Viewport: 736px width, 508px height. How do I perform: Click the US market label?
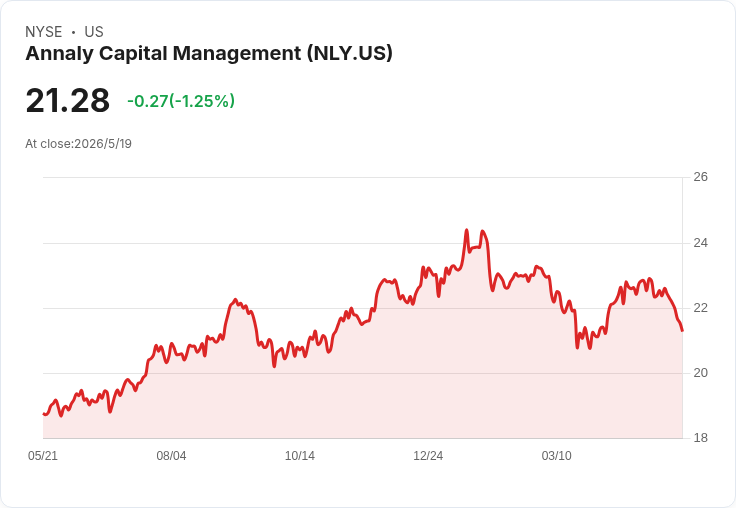tap(94, 32)
